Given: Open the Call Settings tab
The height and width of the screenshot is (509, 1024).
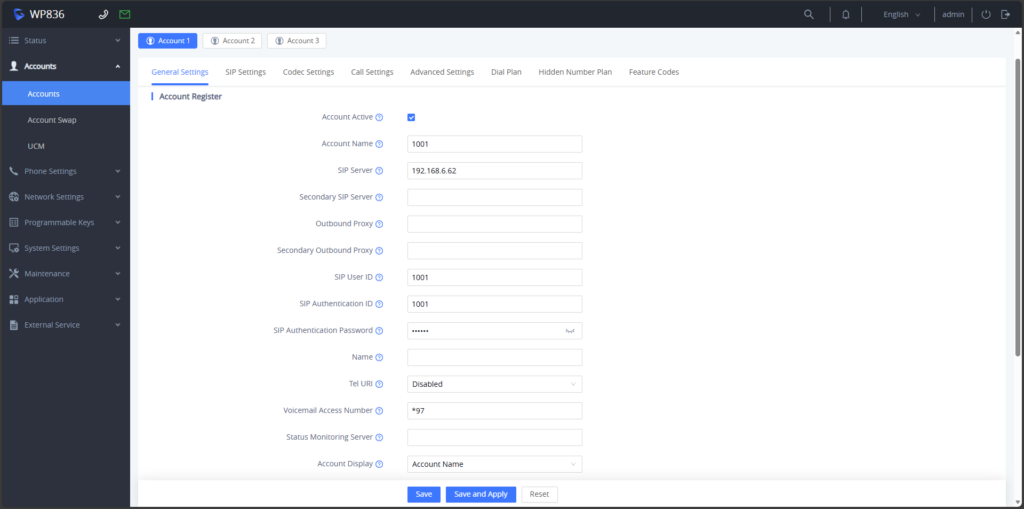Looking at the screenshot, I should (x=372, y=72).
